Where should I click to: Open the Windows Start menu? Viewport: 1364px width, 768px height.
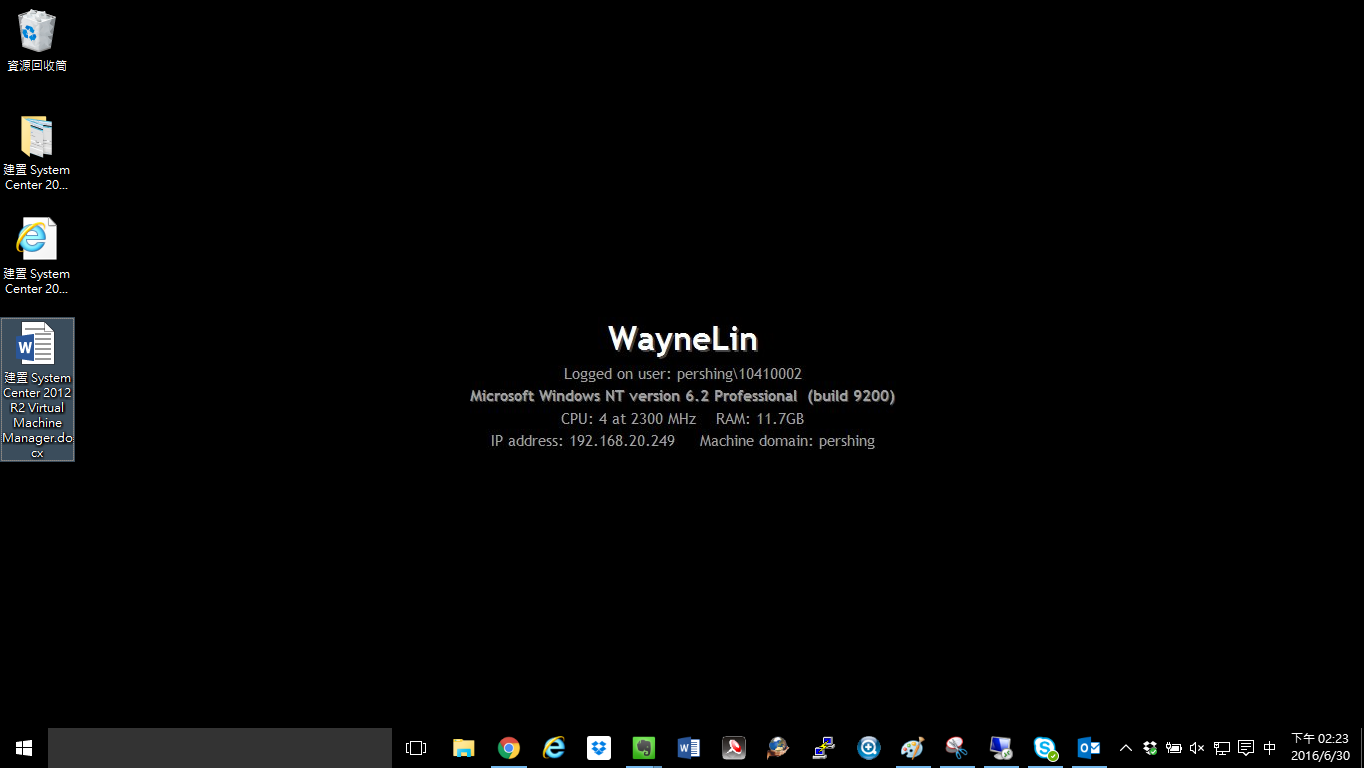pyautogui.click(x=24, y=748)
